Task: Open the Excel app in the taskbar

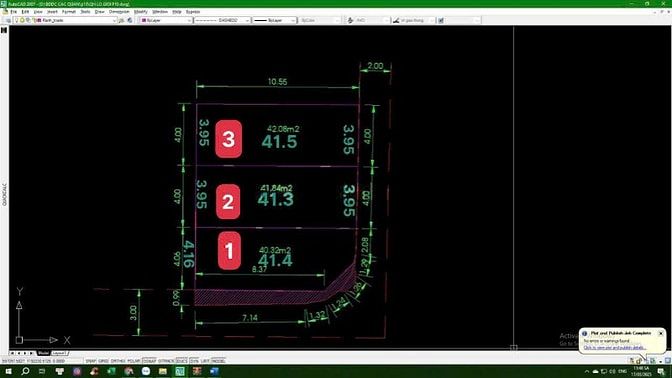Action: tap(111, 371)
